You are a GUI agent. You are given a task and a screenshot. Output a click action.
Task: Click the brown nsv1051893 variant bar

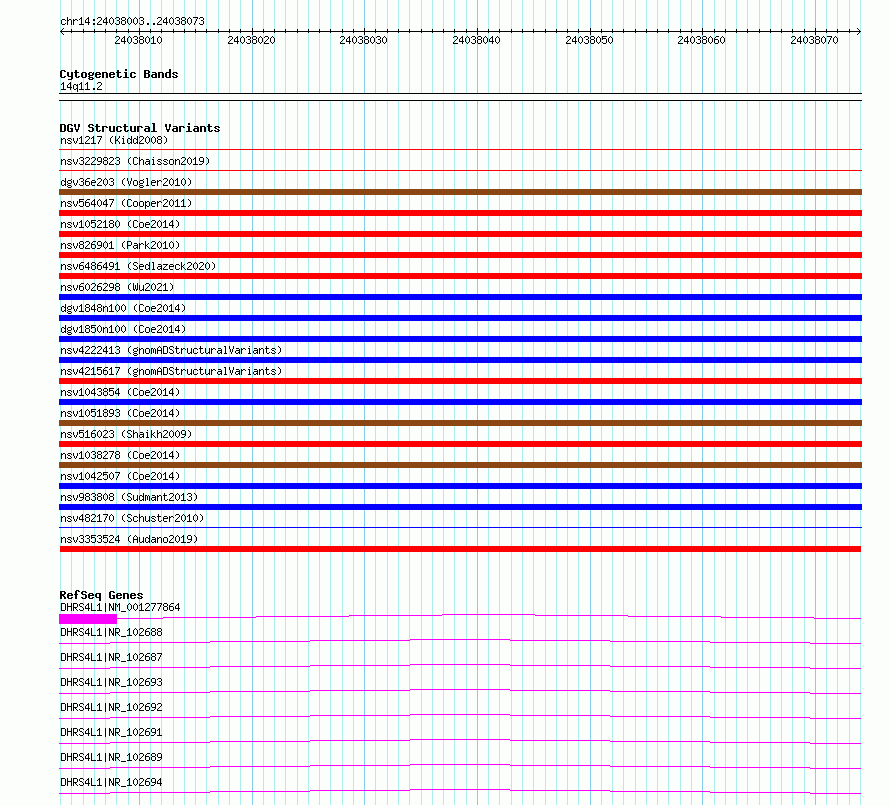[x=460, y=423]
